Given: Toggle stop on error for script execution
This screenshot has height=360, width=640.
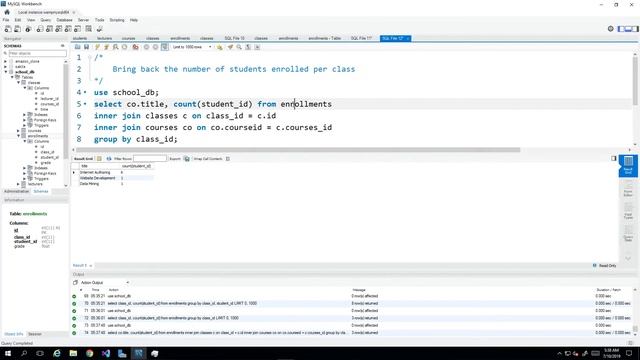Looking at the screenshot, I should 136,47.
